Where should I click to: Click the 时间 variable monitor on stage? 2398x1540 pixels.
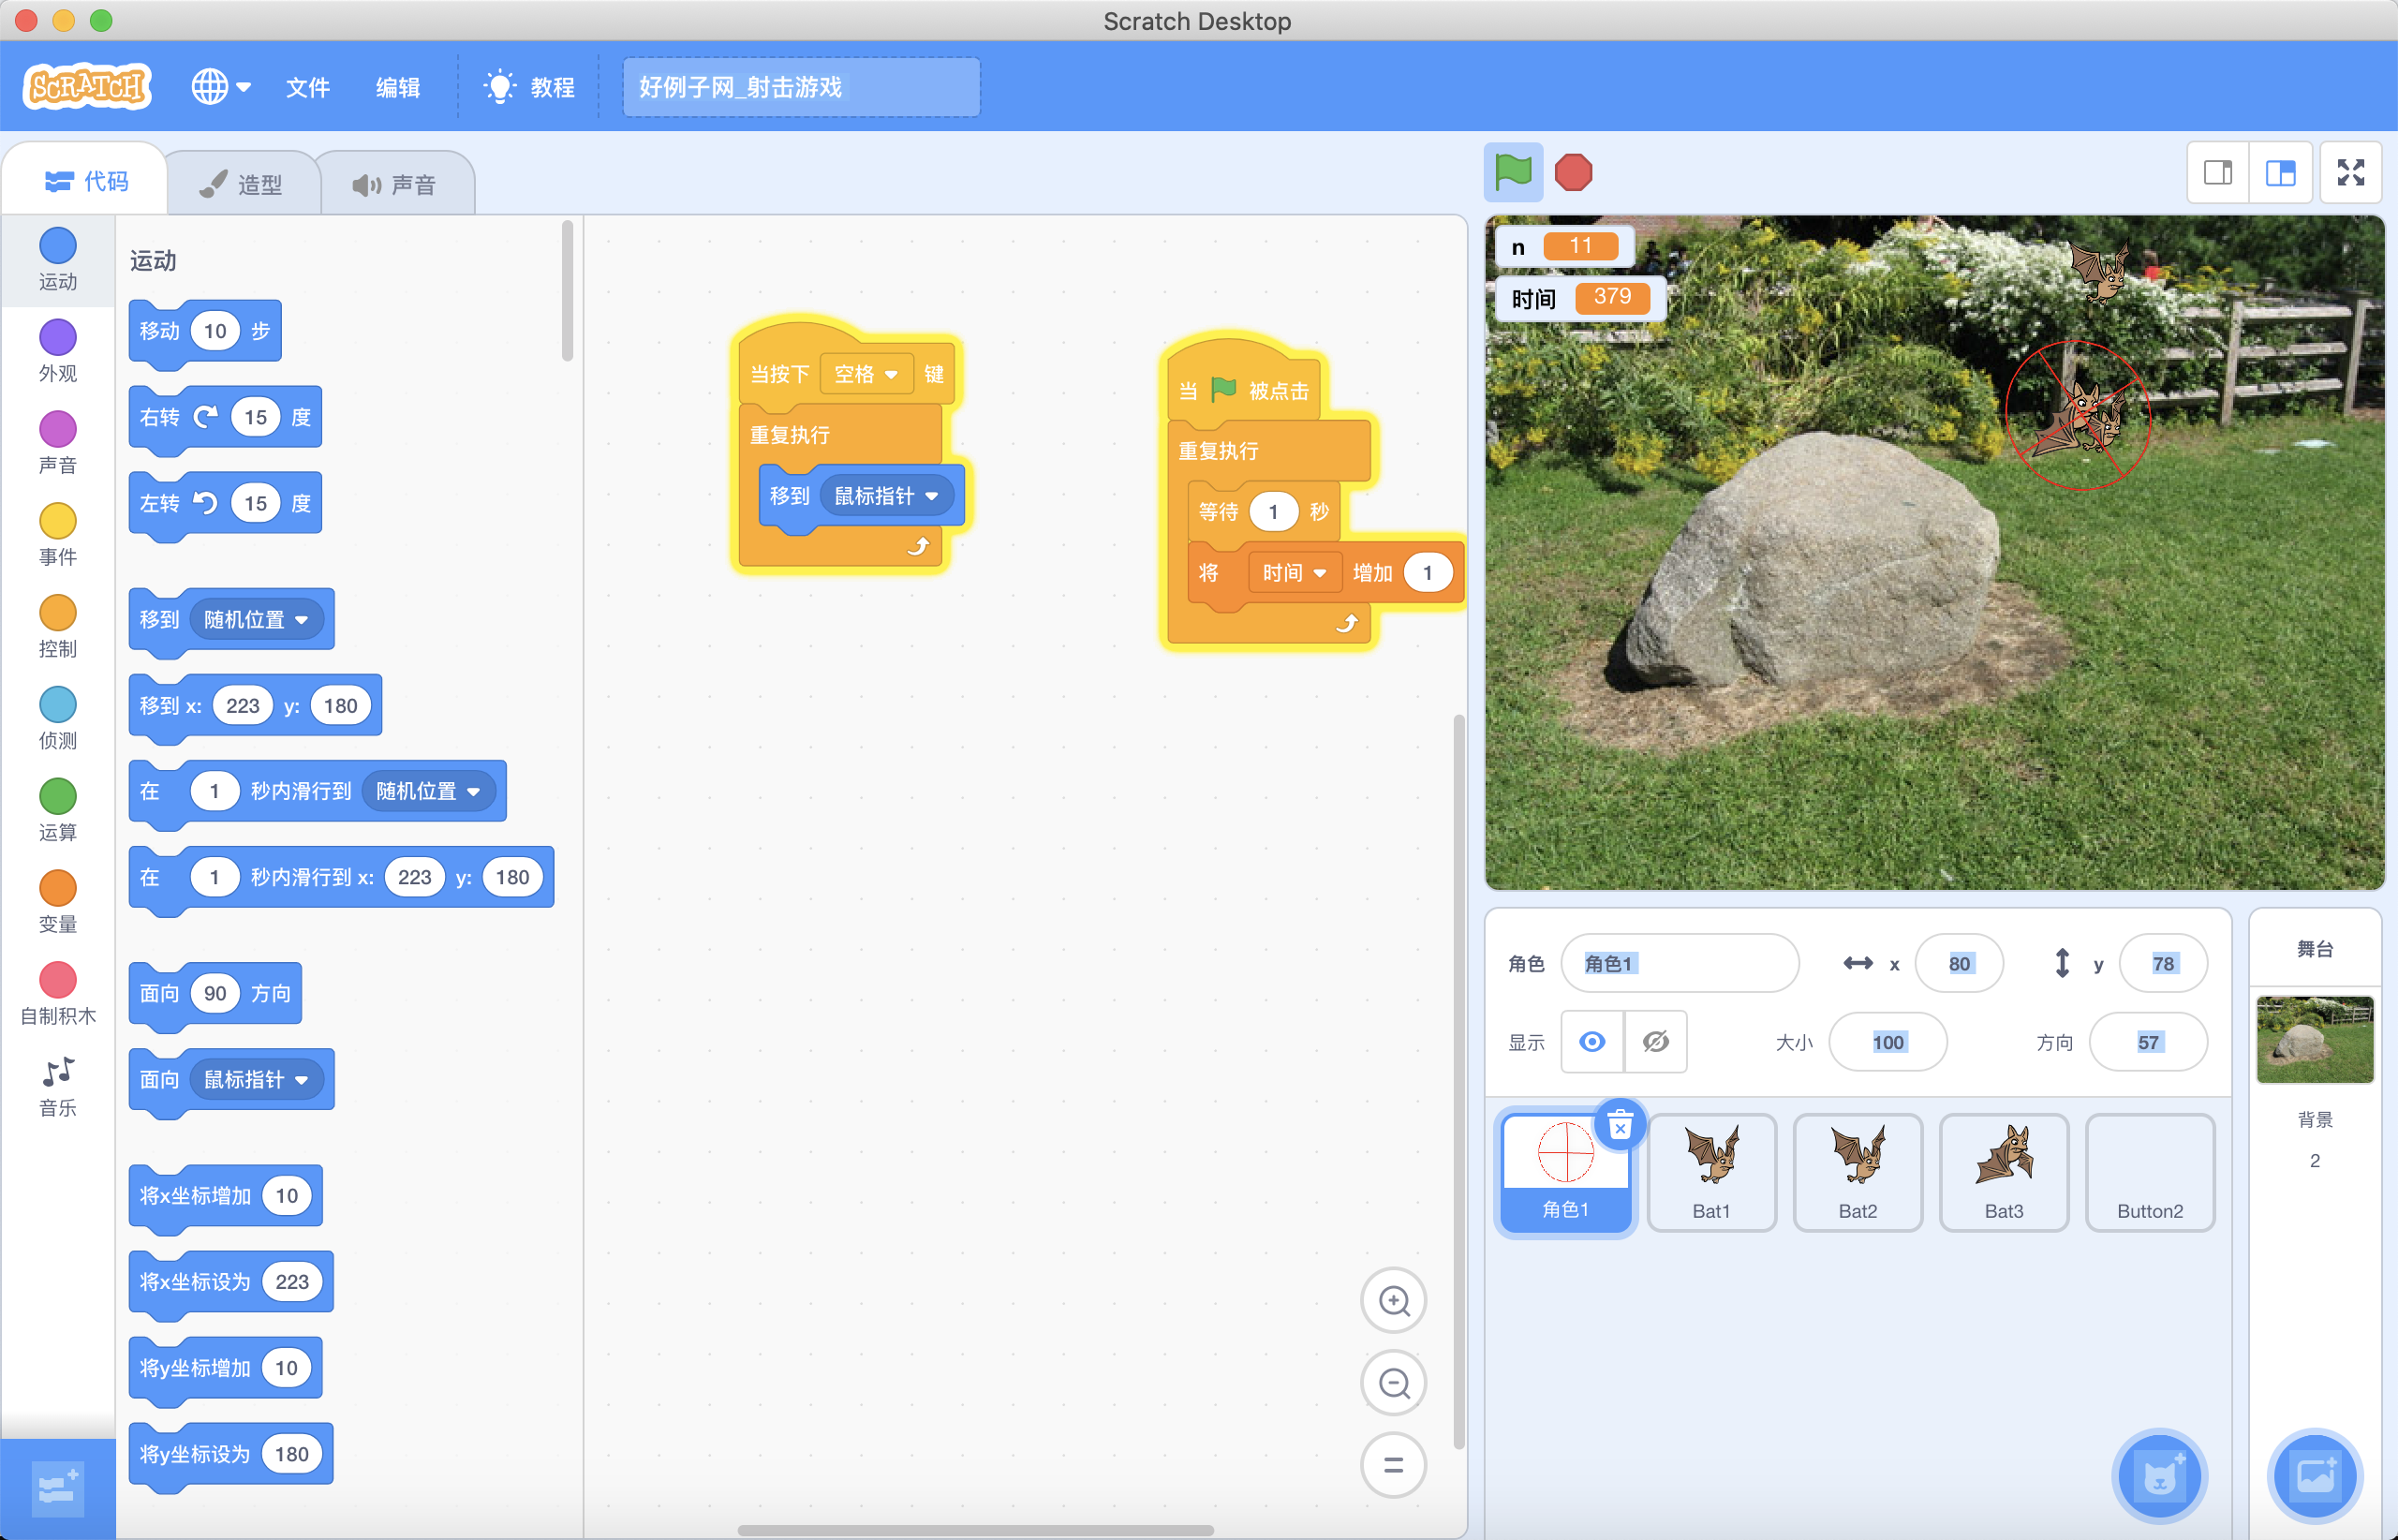tap(1579, 298)
